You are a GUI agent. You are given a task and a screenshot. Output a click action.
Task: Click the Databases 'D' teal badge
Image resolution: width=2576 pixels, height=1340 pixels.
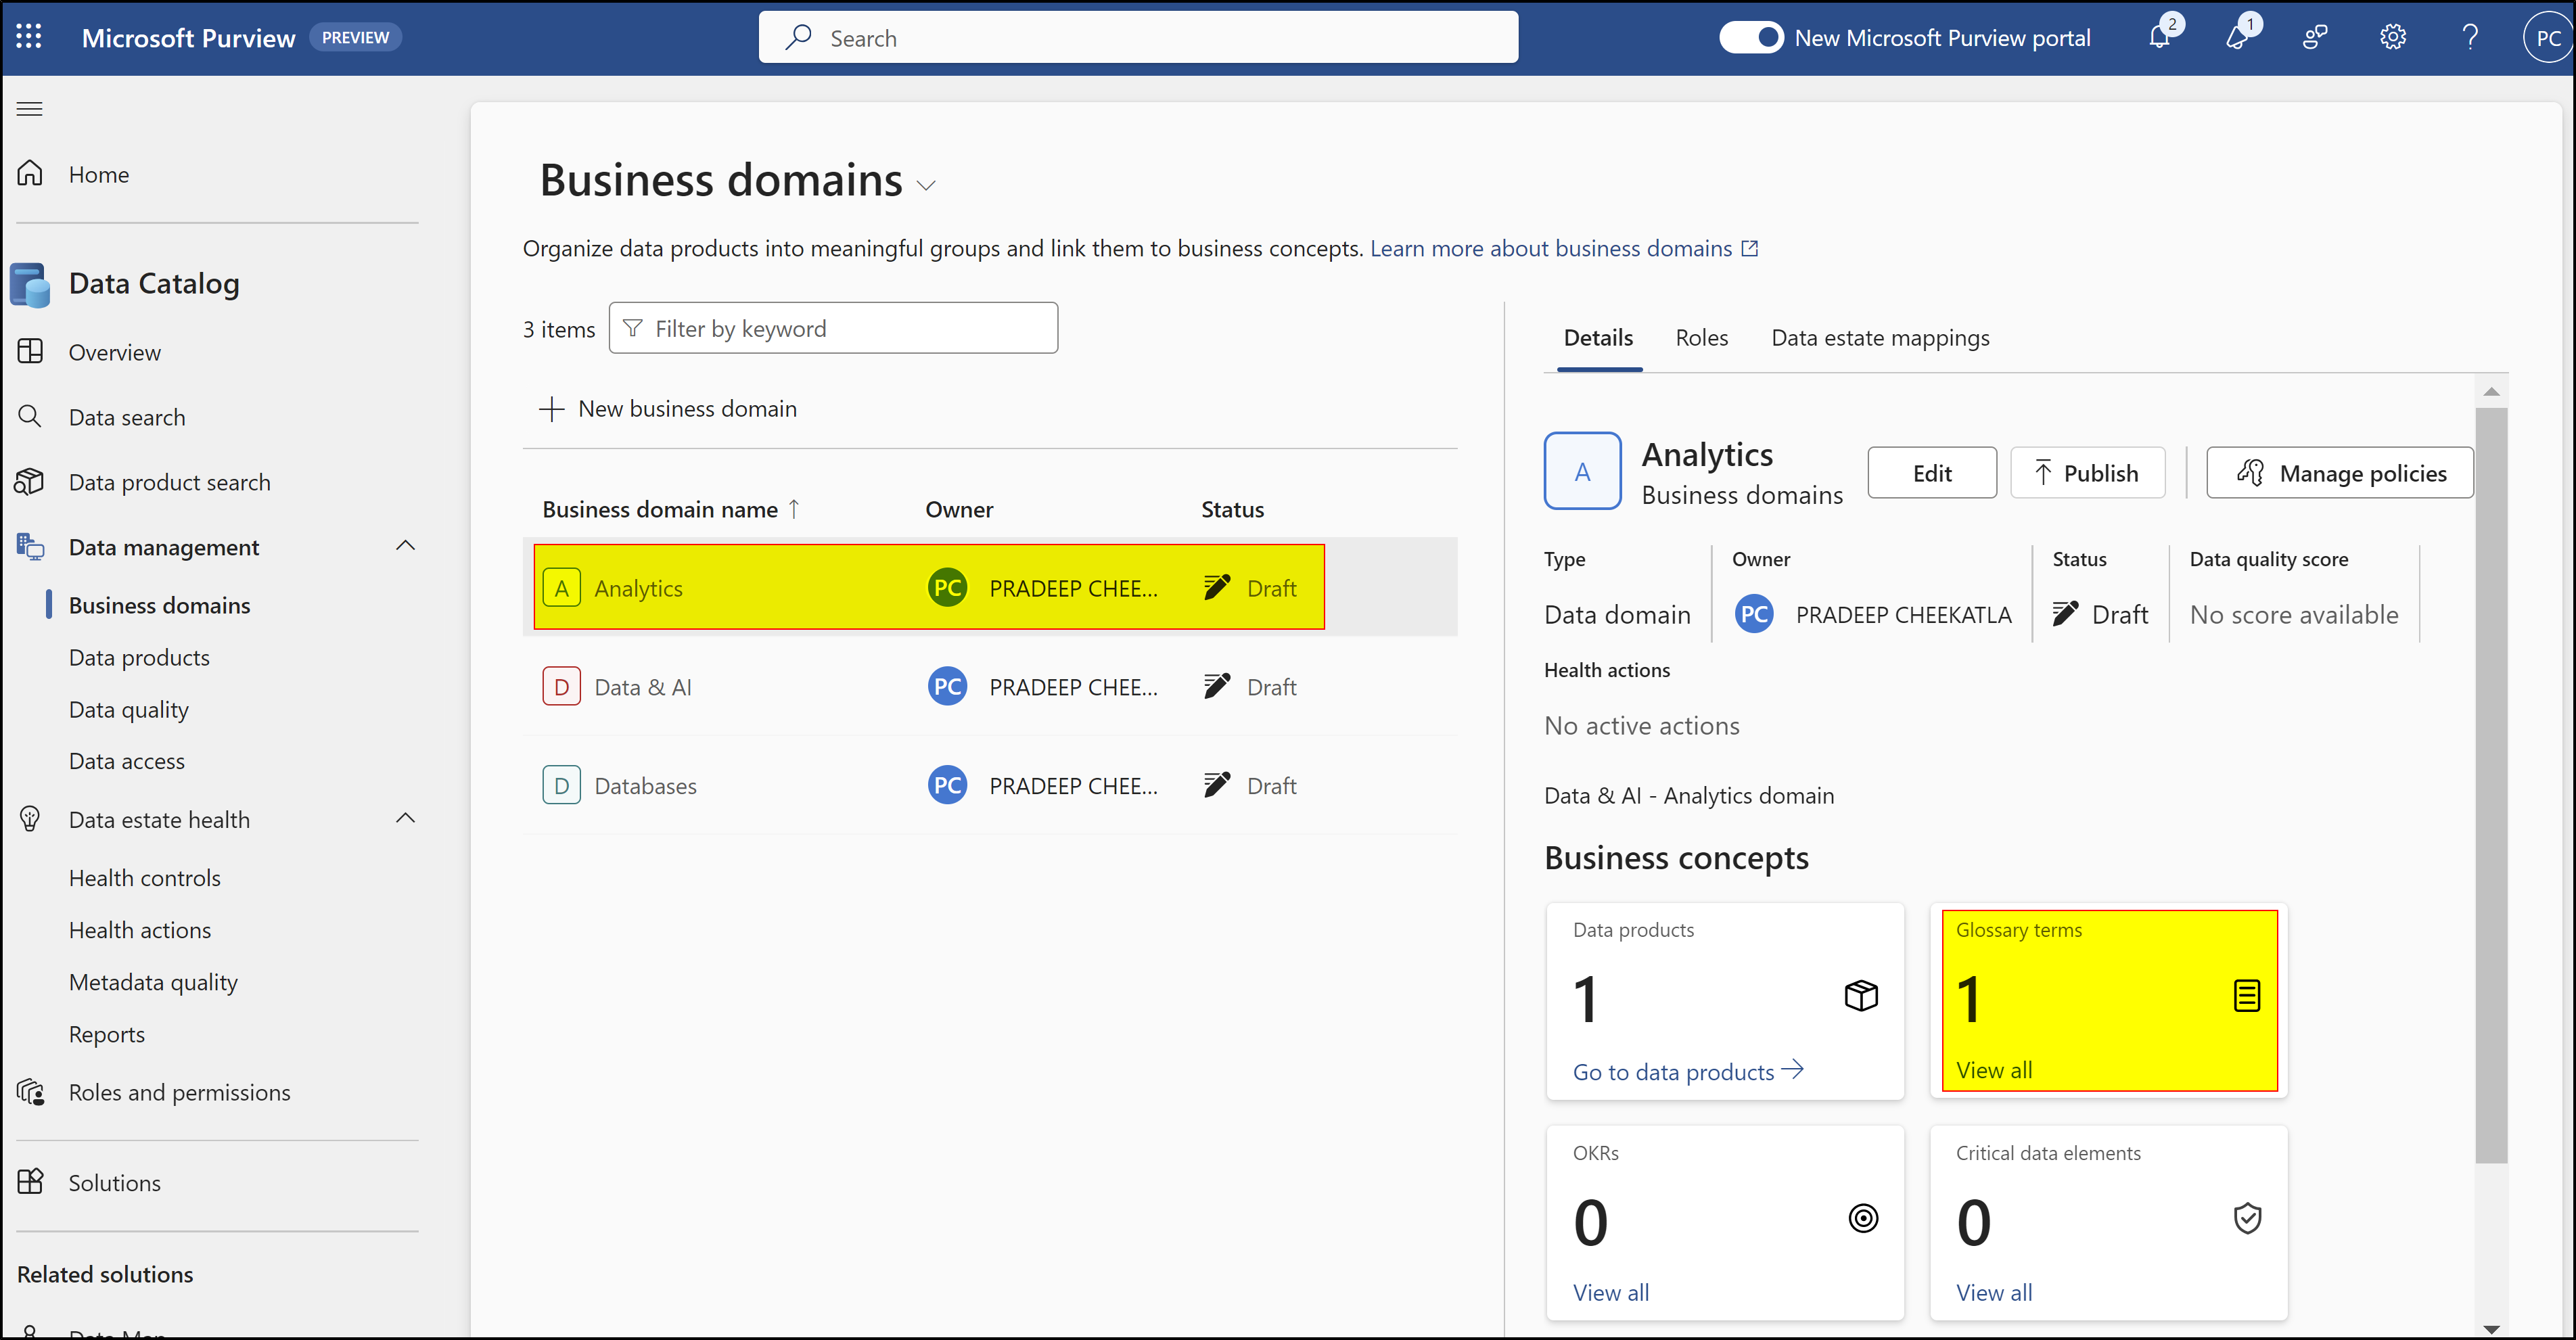pos(561,785)
